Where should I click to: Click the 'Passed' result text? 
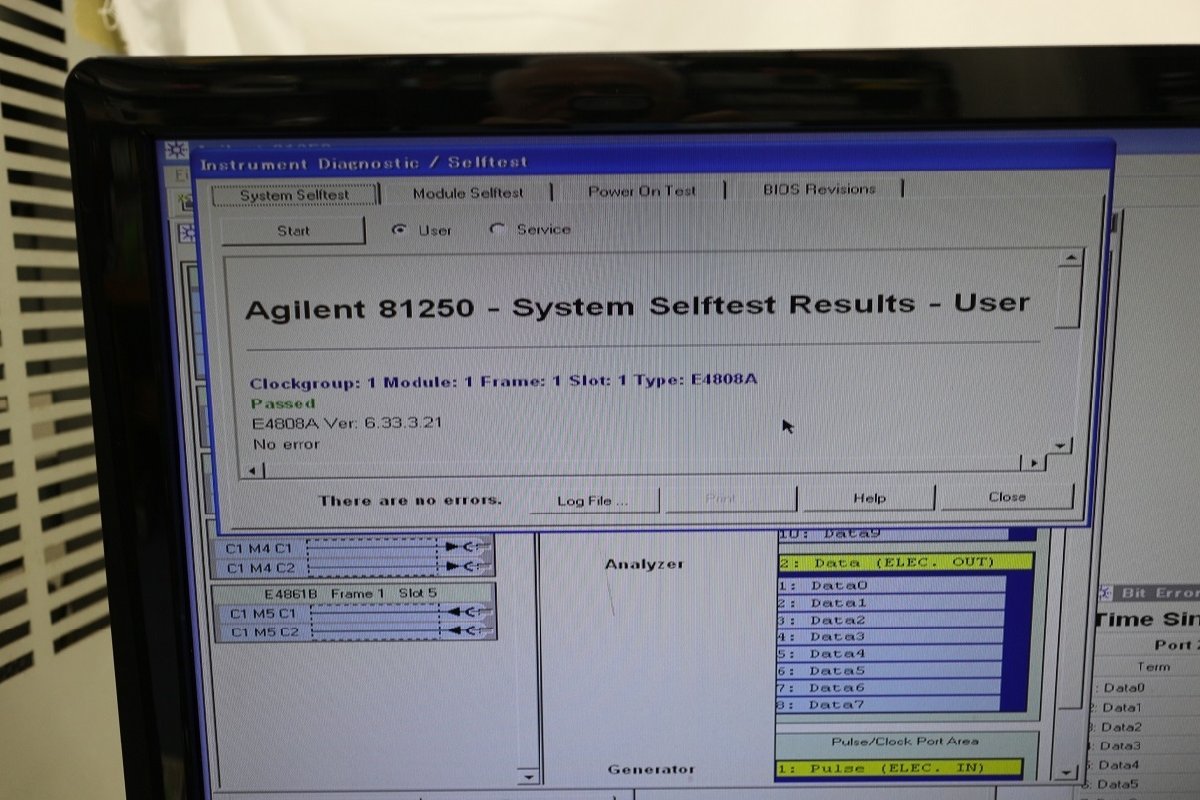coord(283,403)
